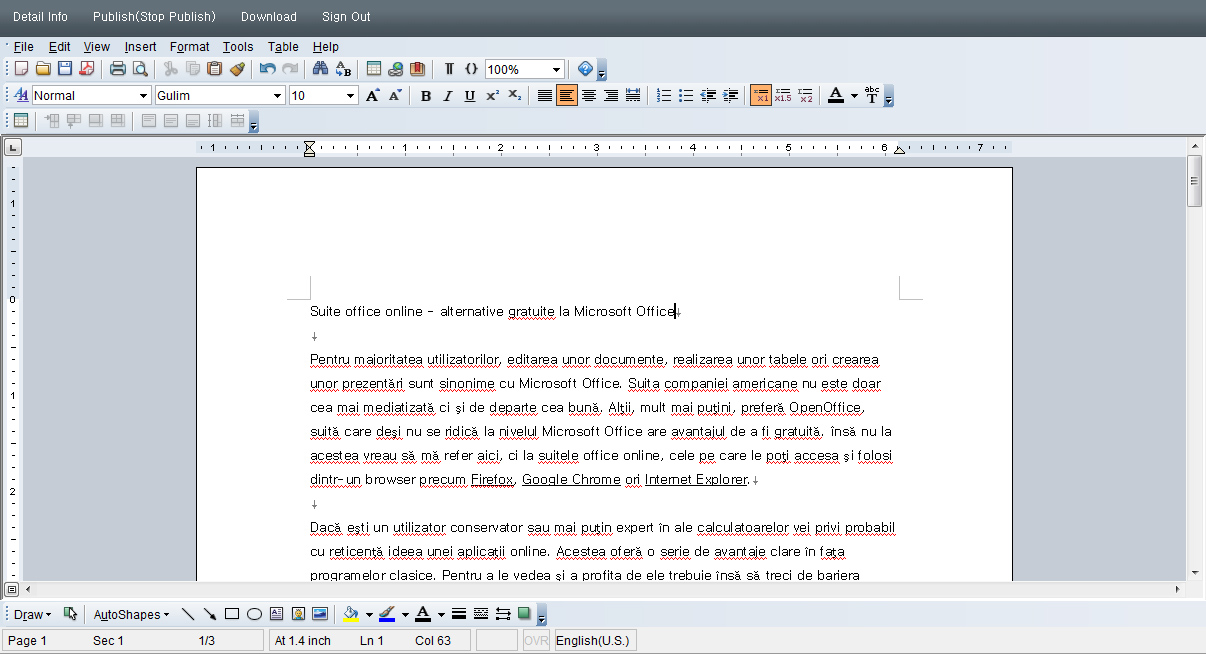Viewport: 1206px width, 654px height.
Task: Apply bulleted list formatting
Action: click(686, 96)
